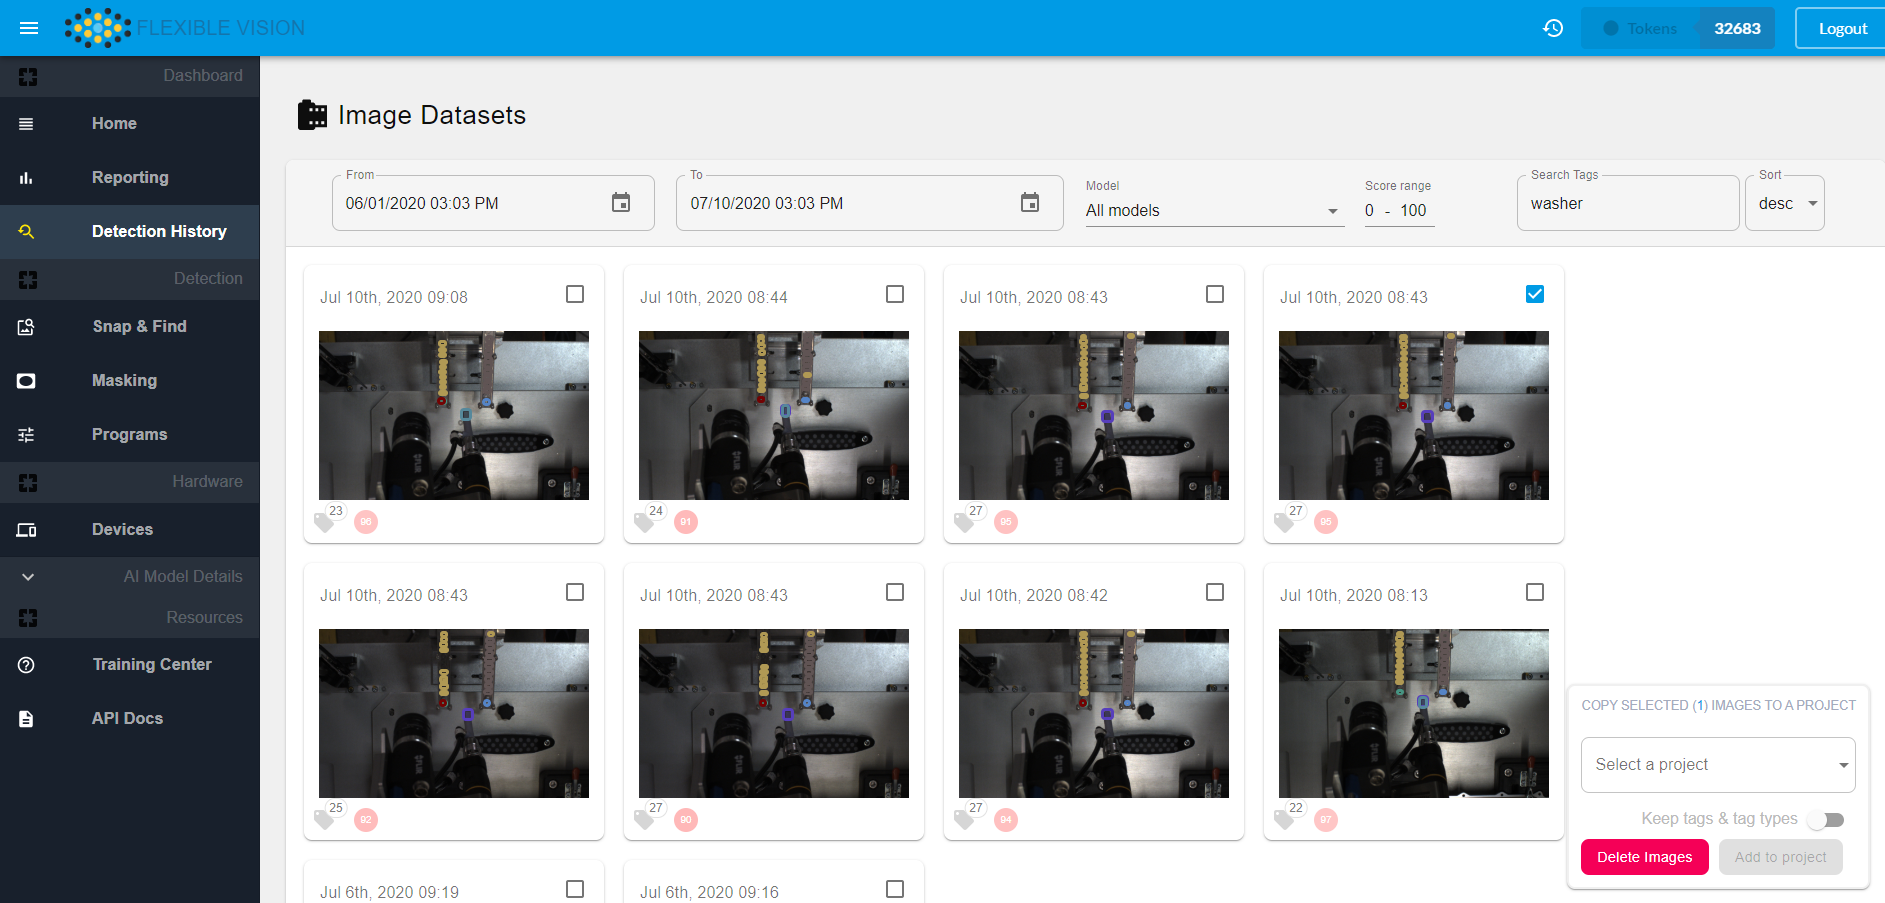Viewport: 1885px width, 903px height.
Task: Uncheck the selected Jul 10th 08:43 image
Action: 1535,294
